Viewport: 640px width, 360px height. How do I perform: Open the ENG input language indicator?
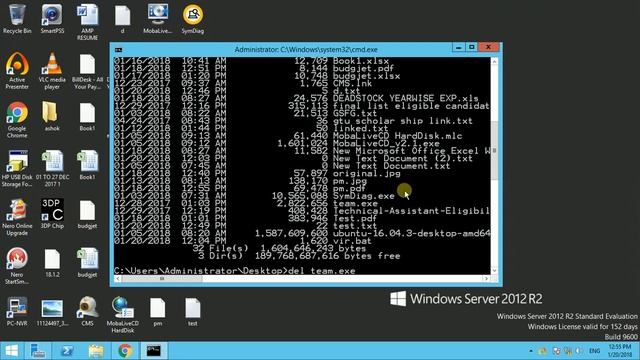pyautogui.click(x=595, y=351)
